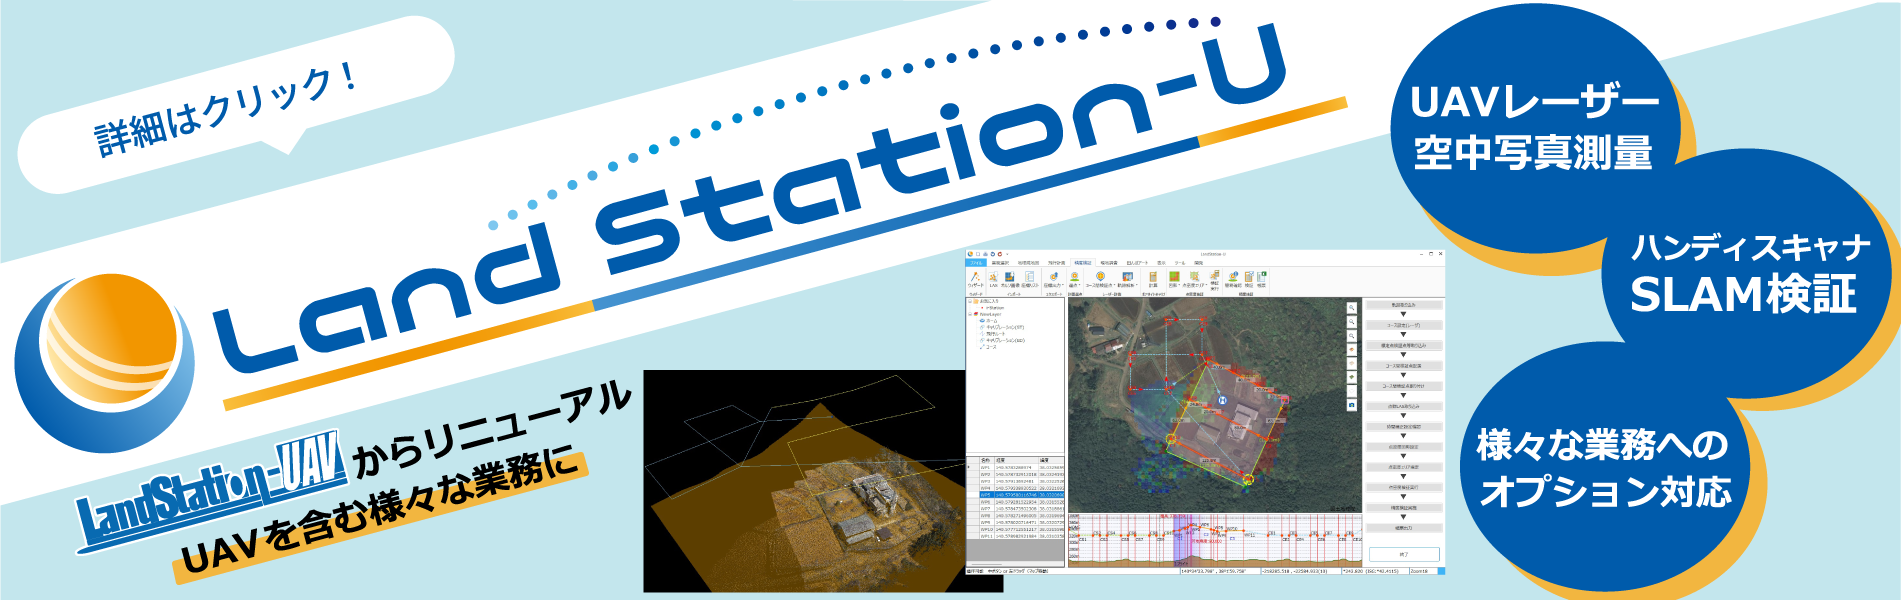Select the WP8 row in the waypoint table
Image resolution: width=1901 pixels, height=600 pixels.
1015,515
